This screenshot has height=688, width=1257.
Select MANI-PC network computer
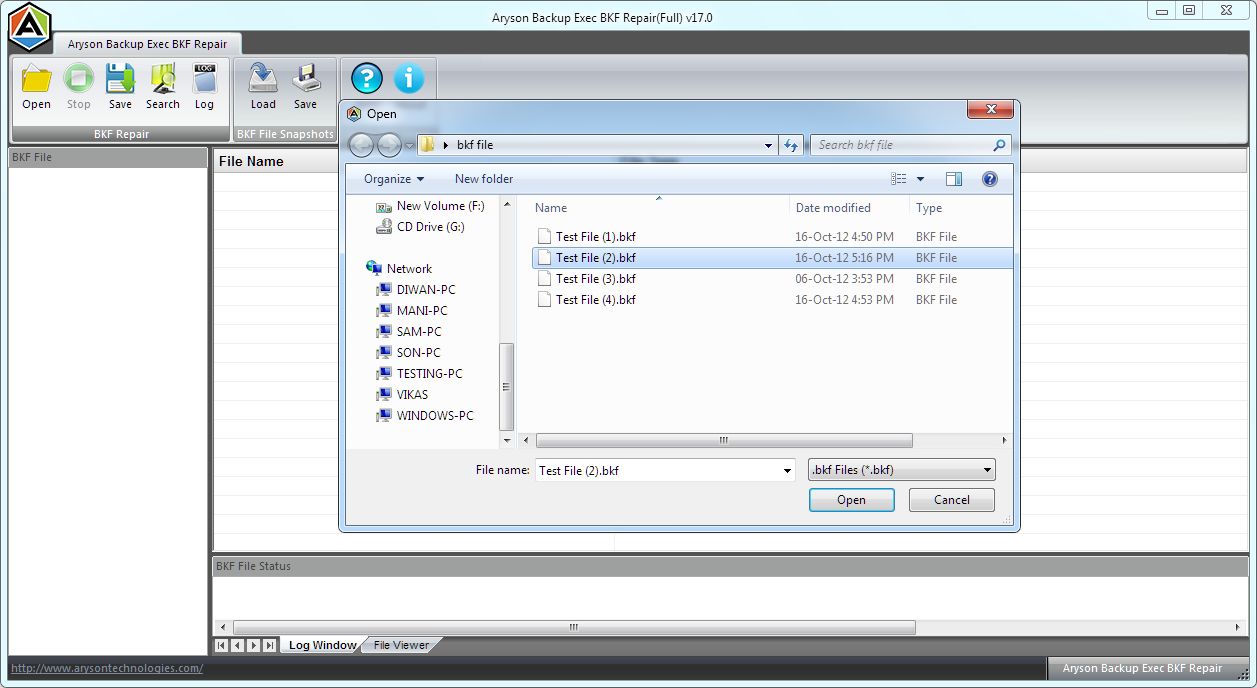click(411, 311)
